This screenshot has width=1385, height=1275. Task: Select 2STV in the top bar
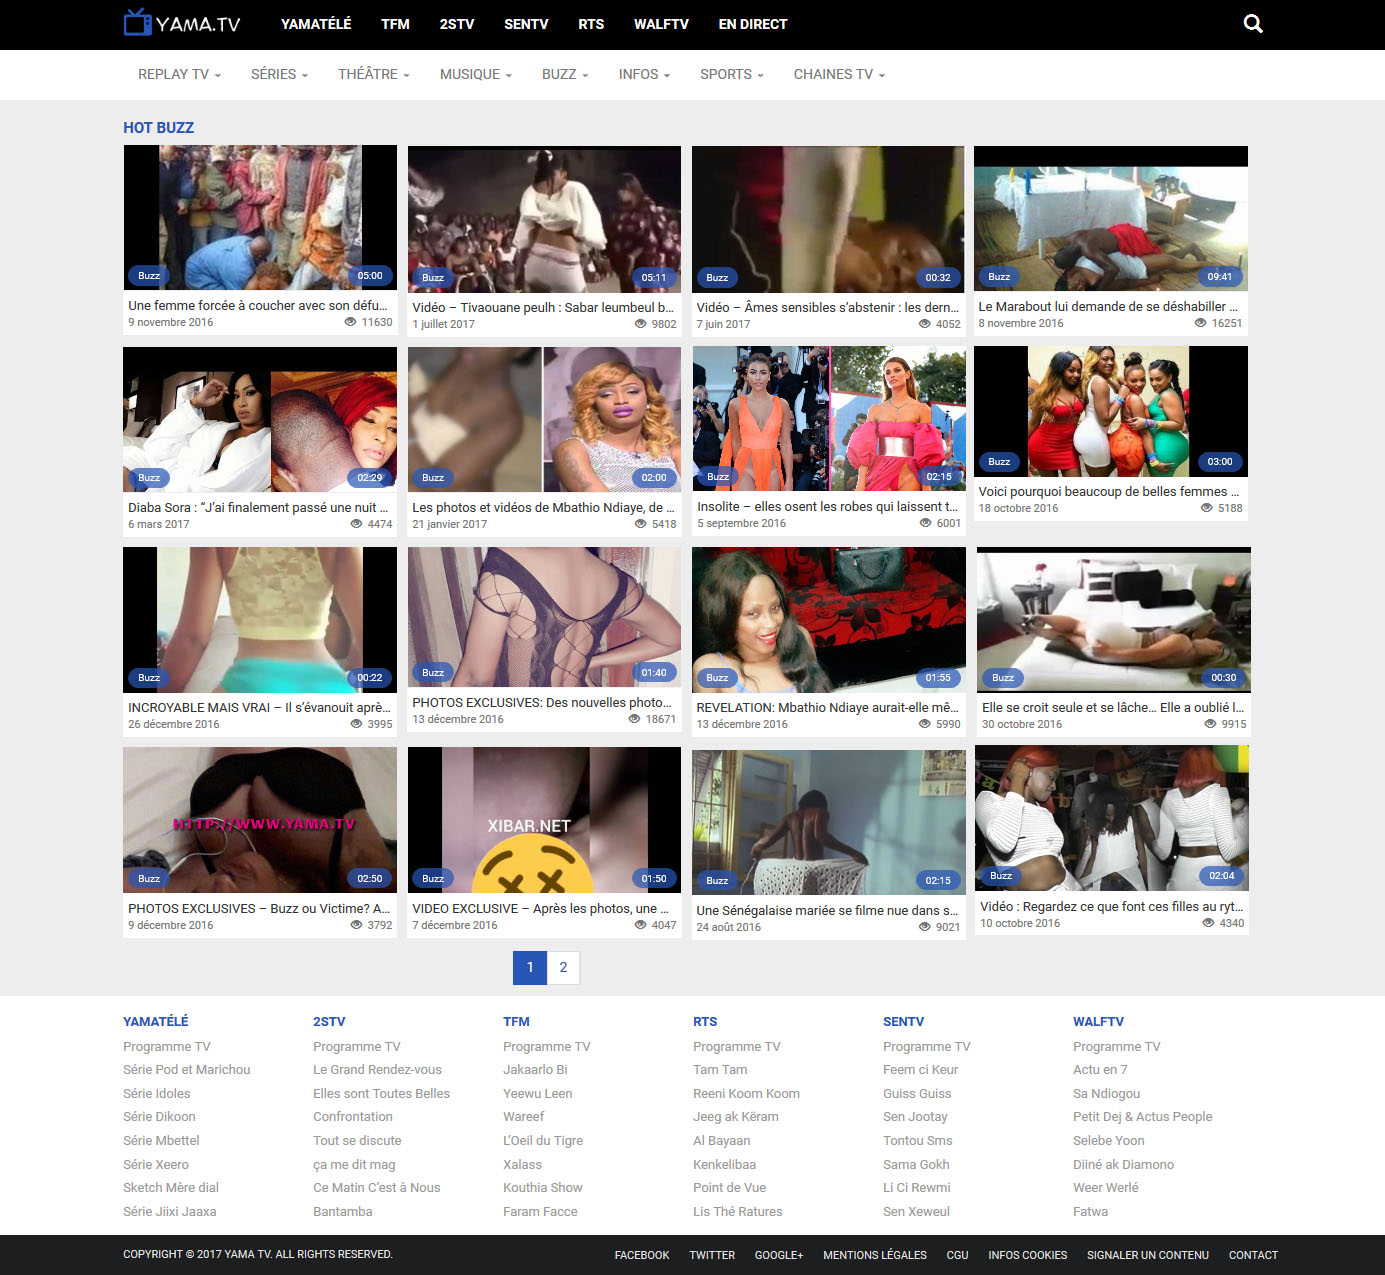pos(457,24)
